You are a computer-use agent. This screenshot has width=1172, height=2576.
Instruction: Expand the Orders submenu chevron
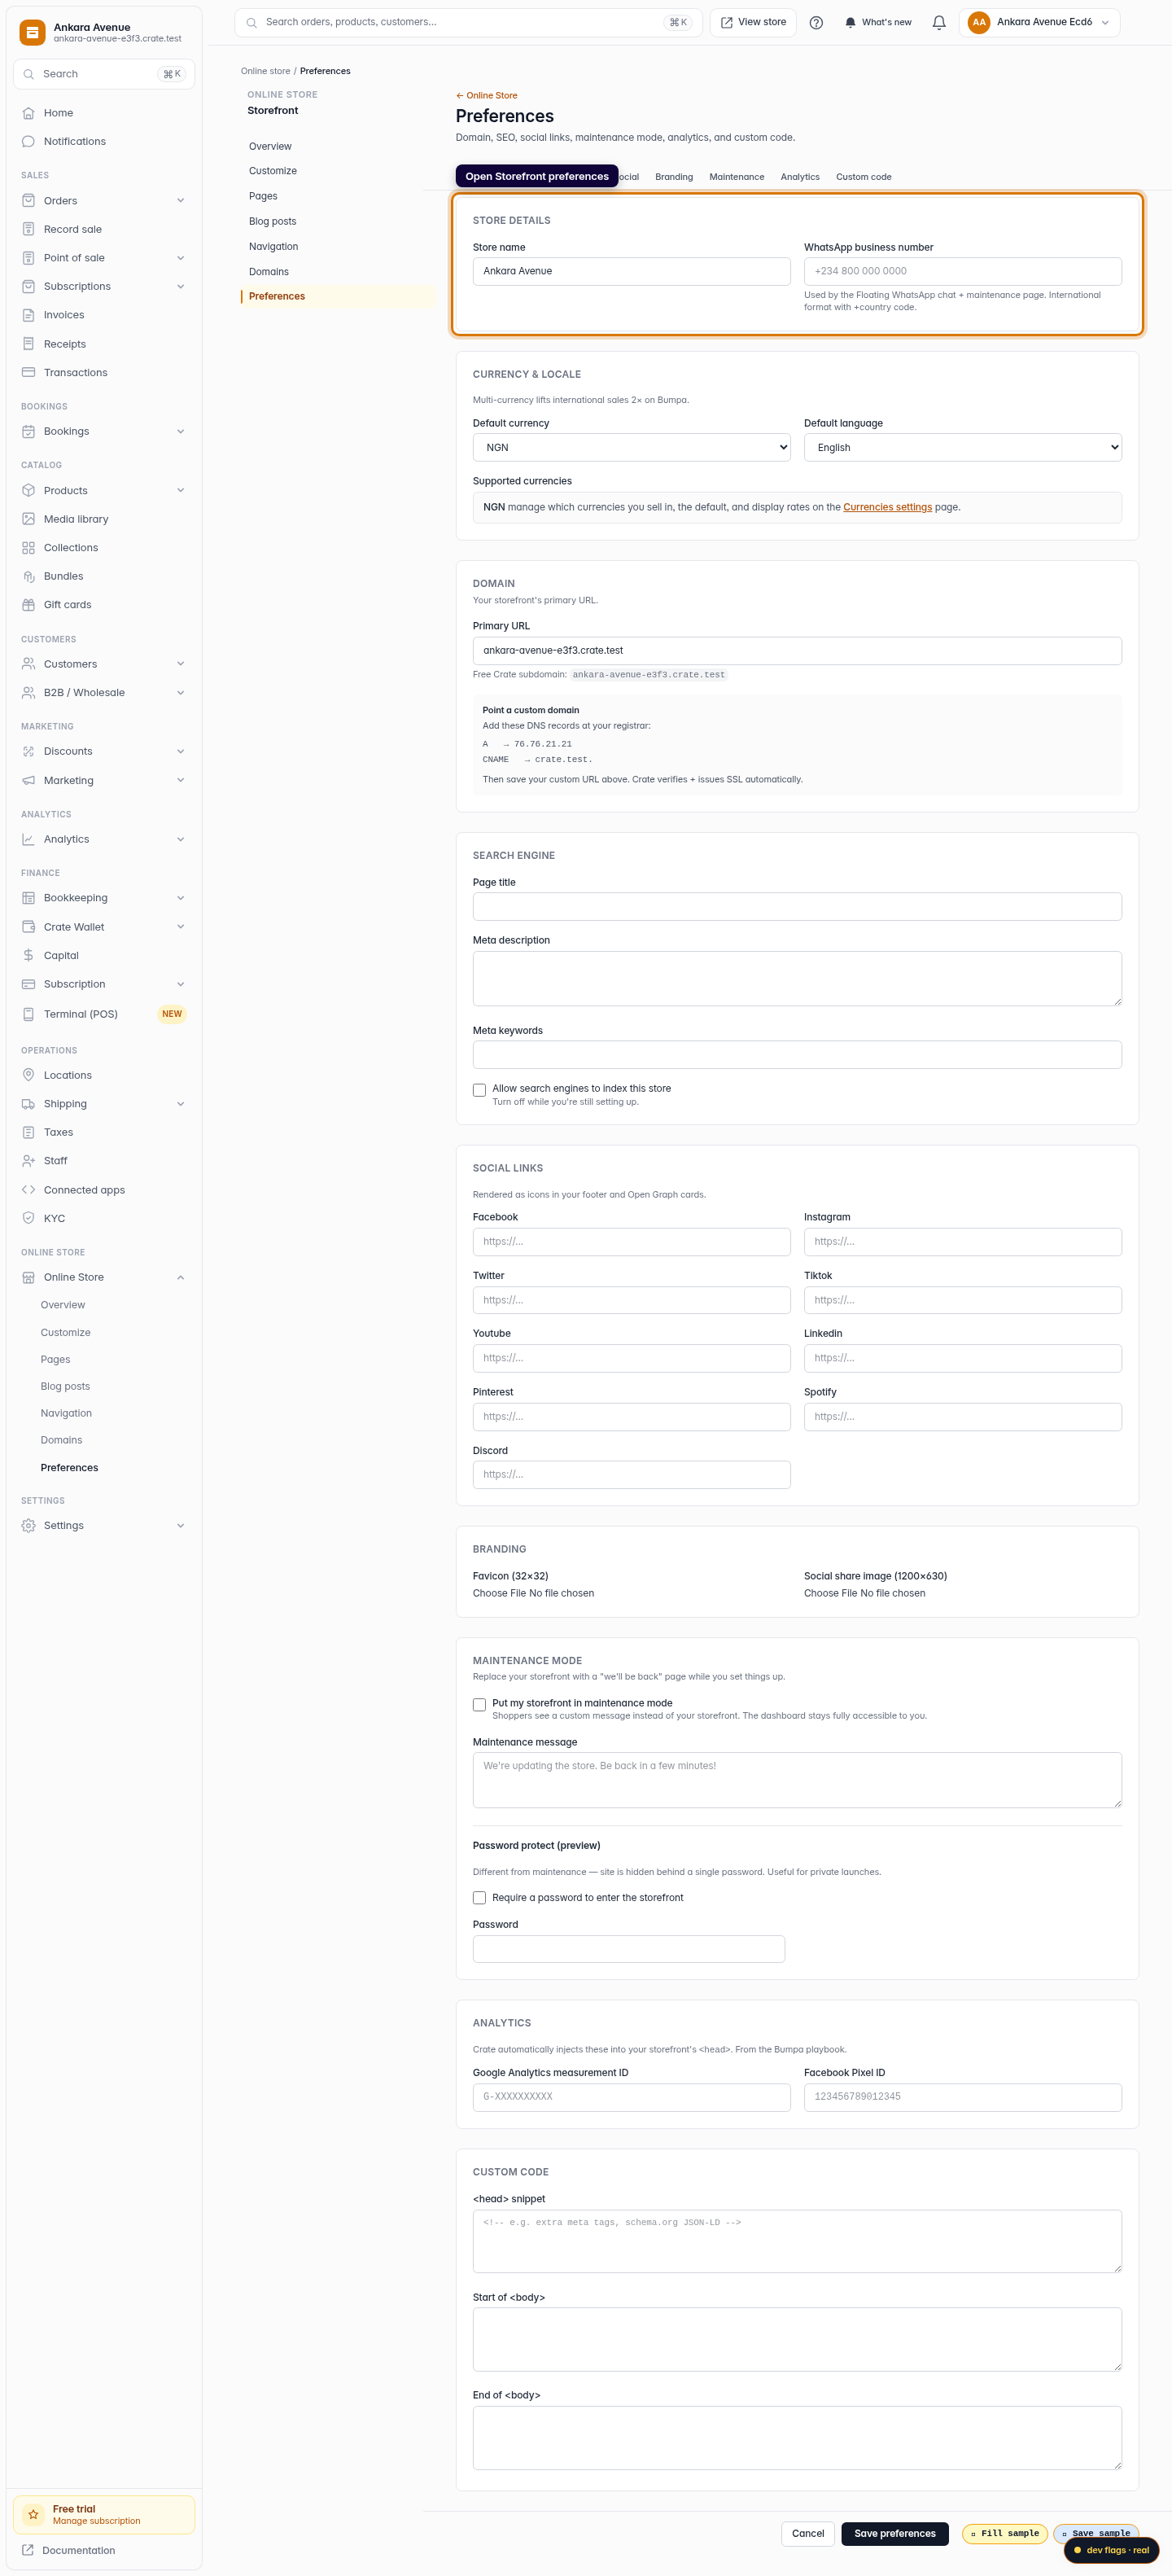pos(181,201)
